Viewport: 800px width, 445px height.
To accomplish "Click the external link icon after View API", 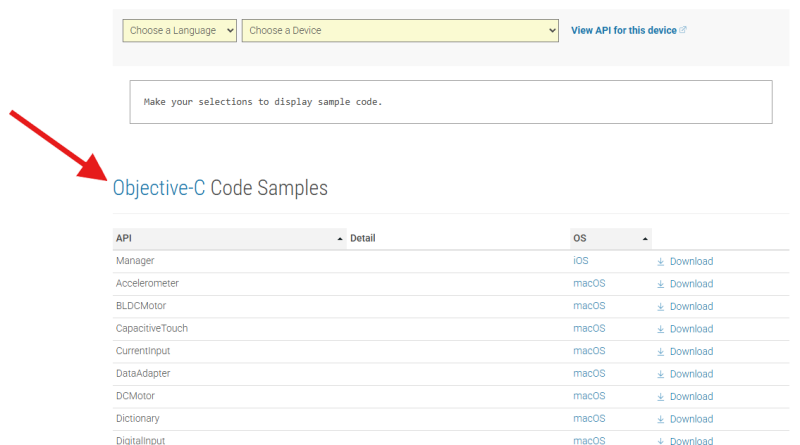I will [x=683, y=30].
